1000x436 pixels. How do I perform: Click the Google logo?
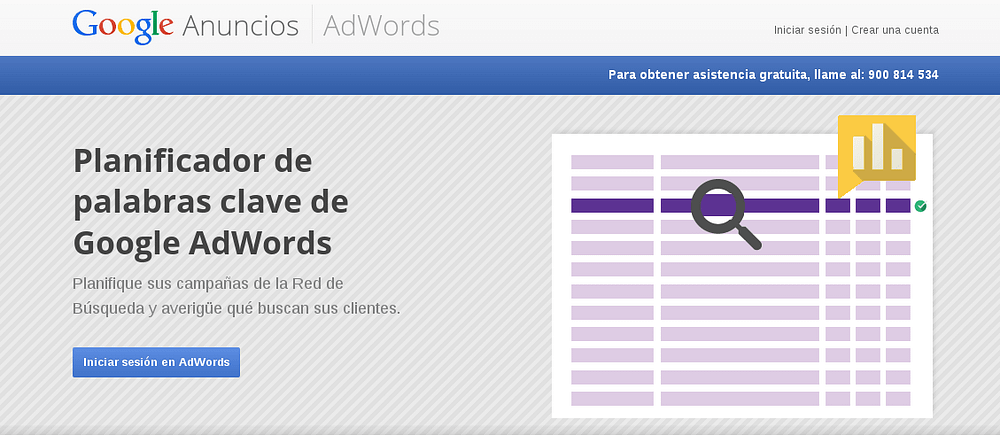pos(122,26)
